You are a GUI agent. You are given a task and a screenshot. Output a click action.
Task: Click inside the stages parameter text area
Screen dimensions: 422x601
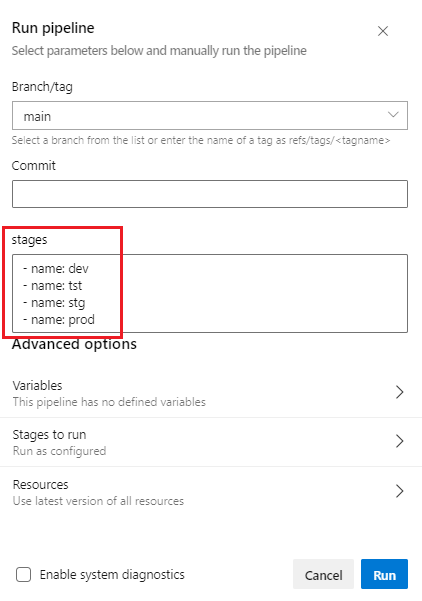210,293
